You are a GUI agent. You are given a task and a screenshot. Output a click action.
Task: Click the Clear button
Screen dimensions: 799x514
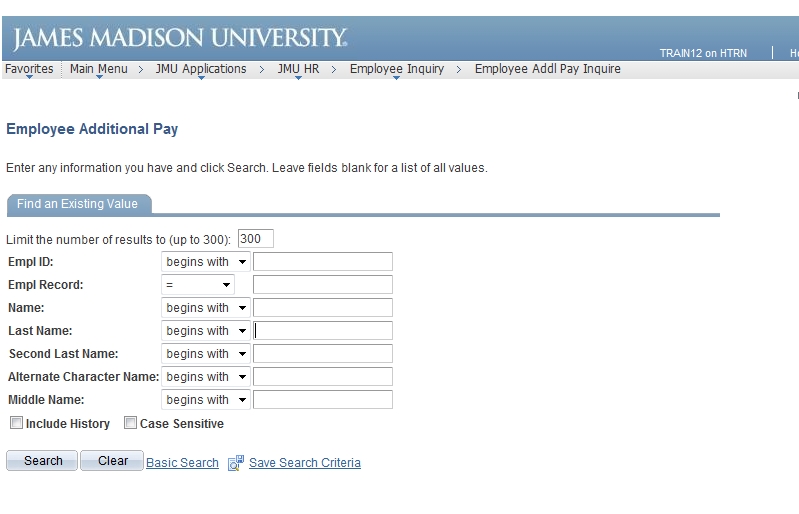click(112, 461)
